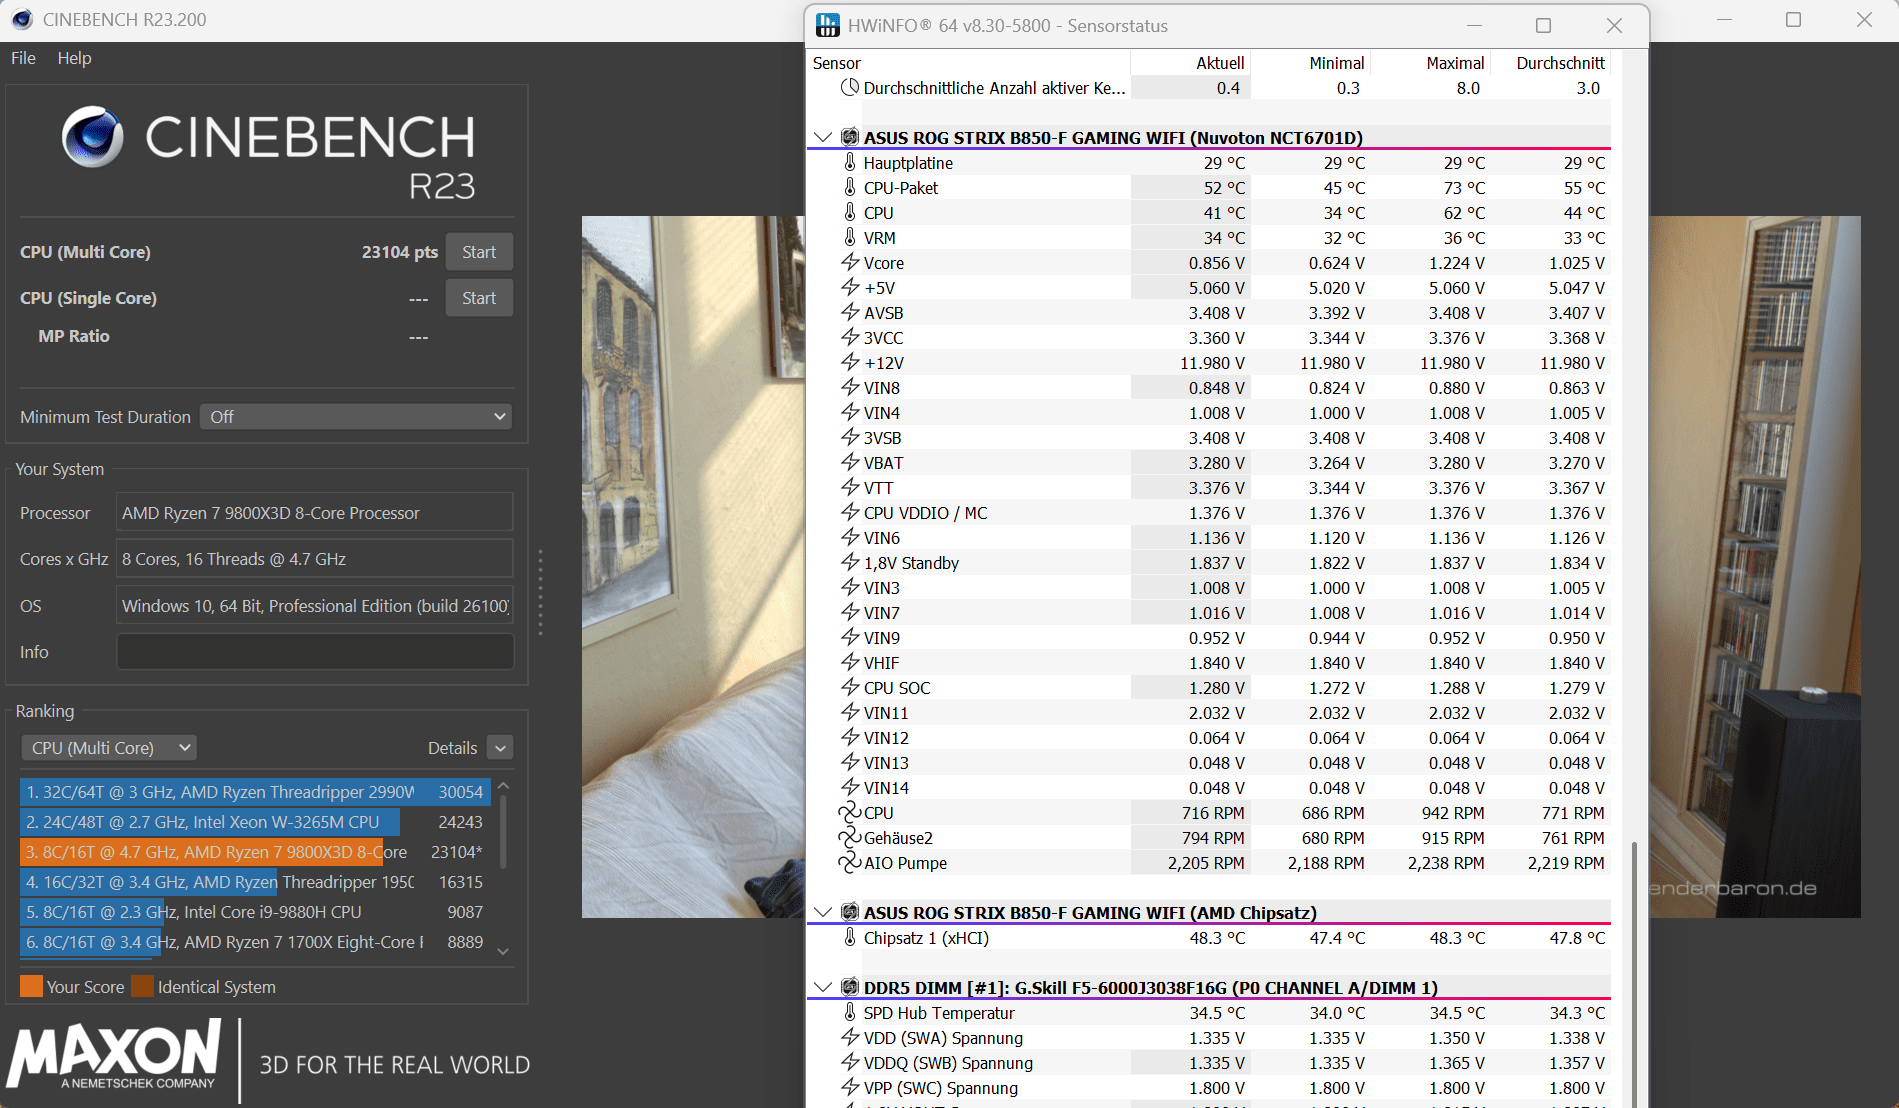Open the CPU (Multi Core) ranking dropdown

pyautogui.click(x=108, y=748)
